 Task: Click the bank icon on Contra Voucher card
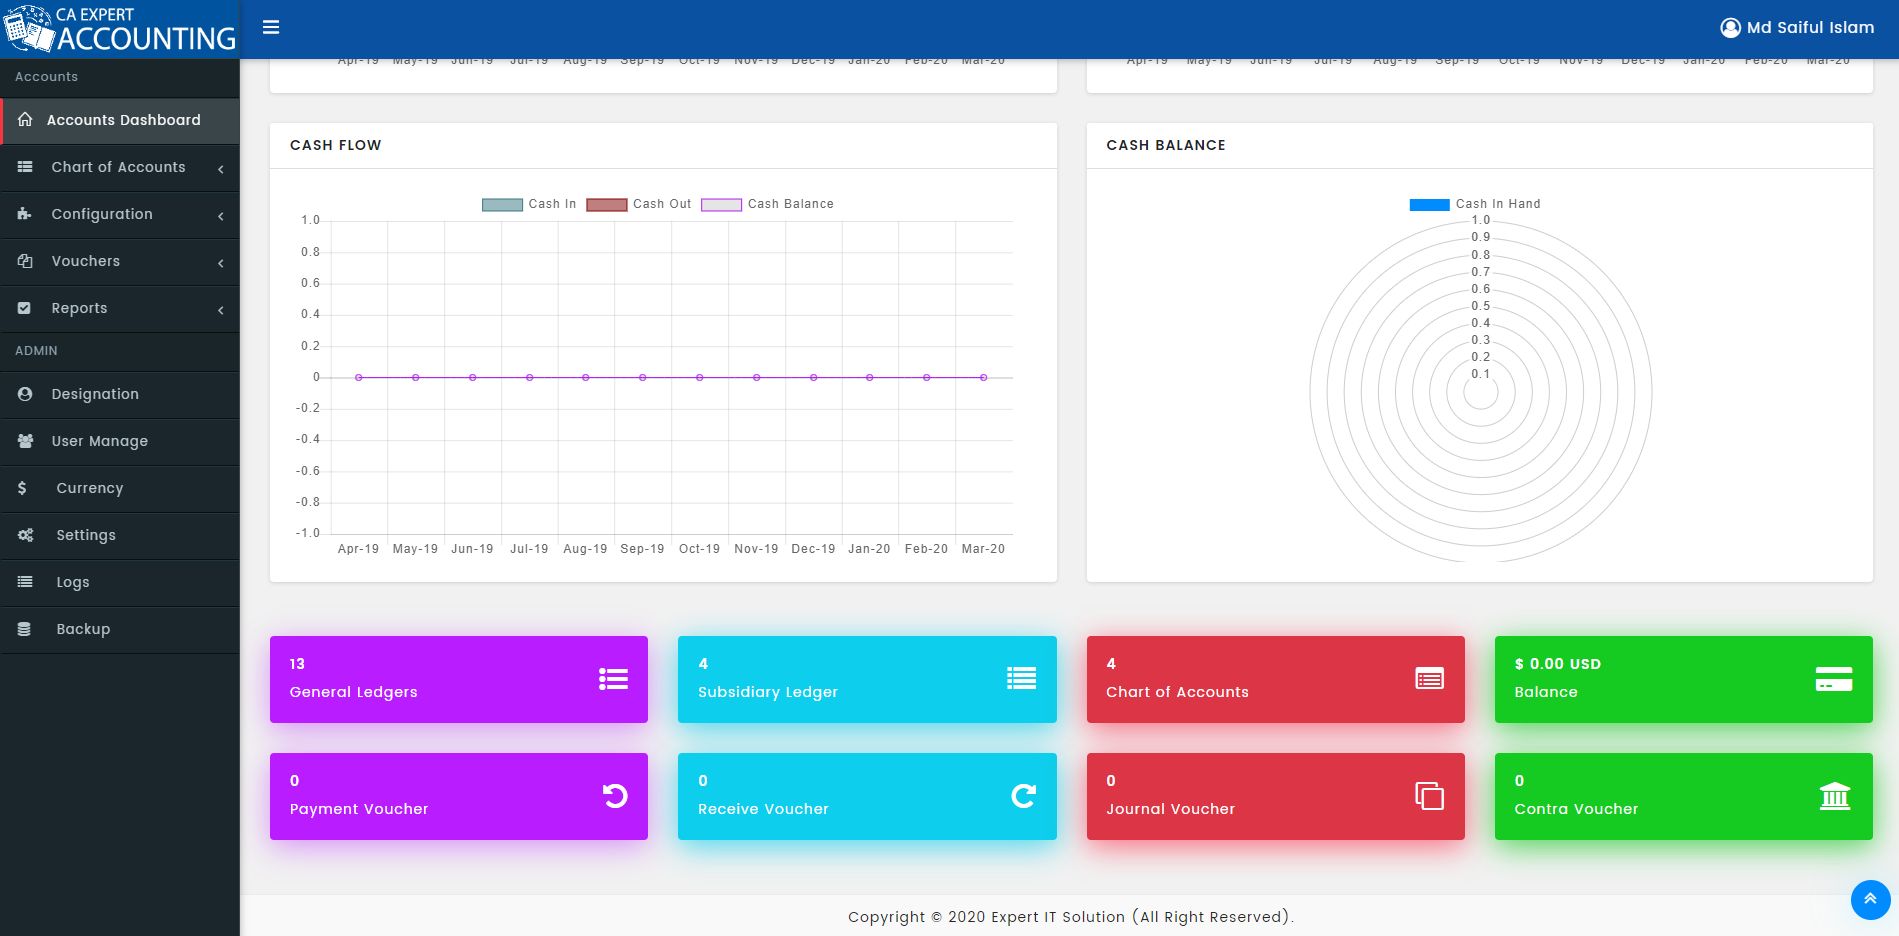1834,796
